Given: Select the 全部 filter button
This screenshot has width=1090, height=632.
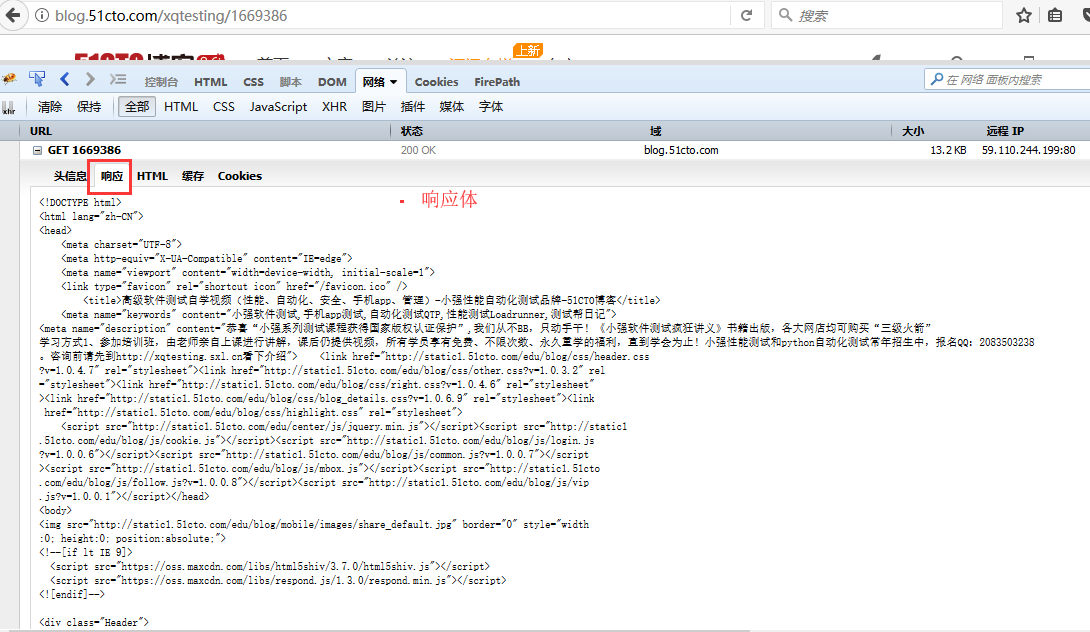Looking at the screenshot, I should (137, 106).
